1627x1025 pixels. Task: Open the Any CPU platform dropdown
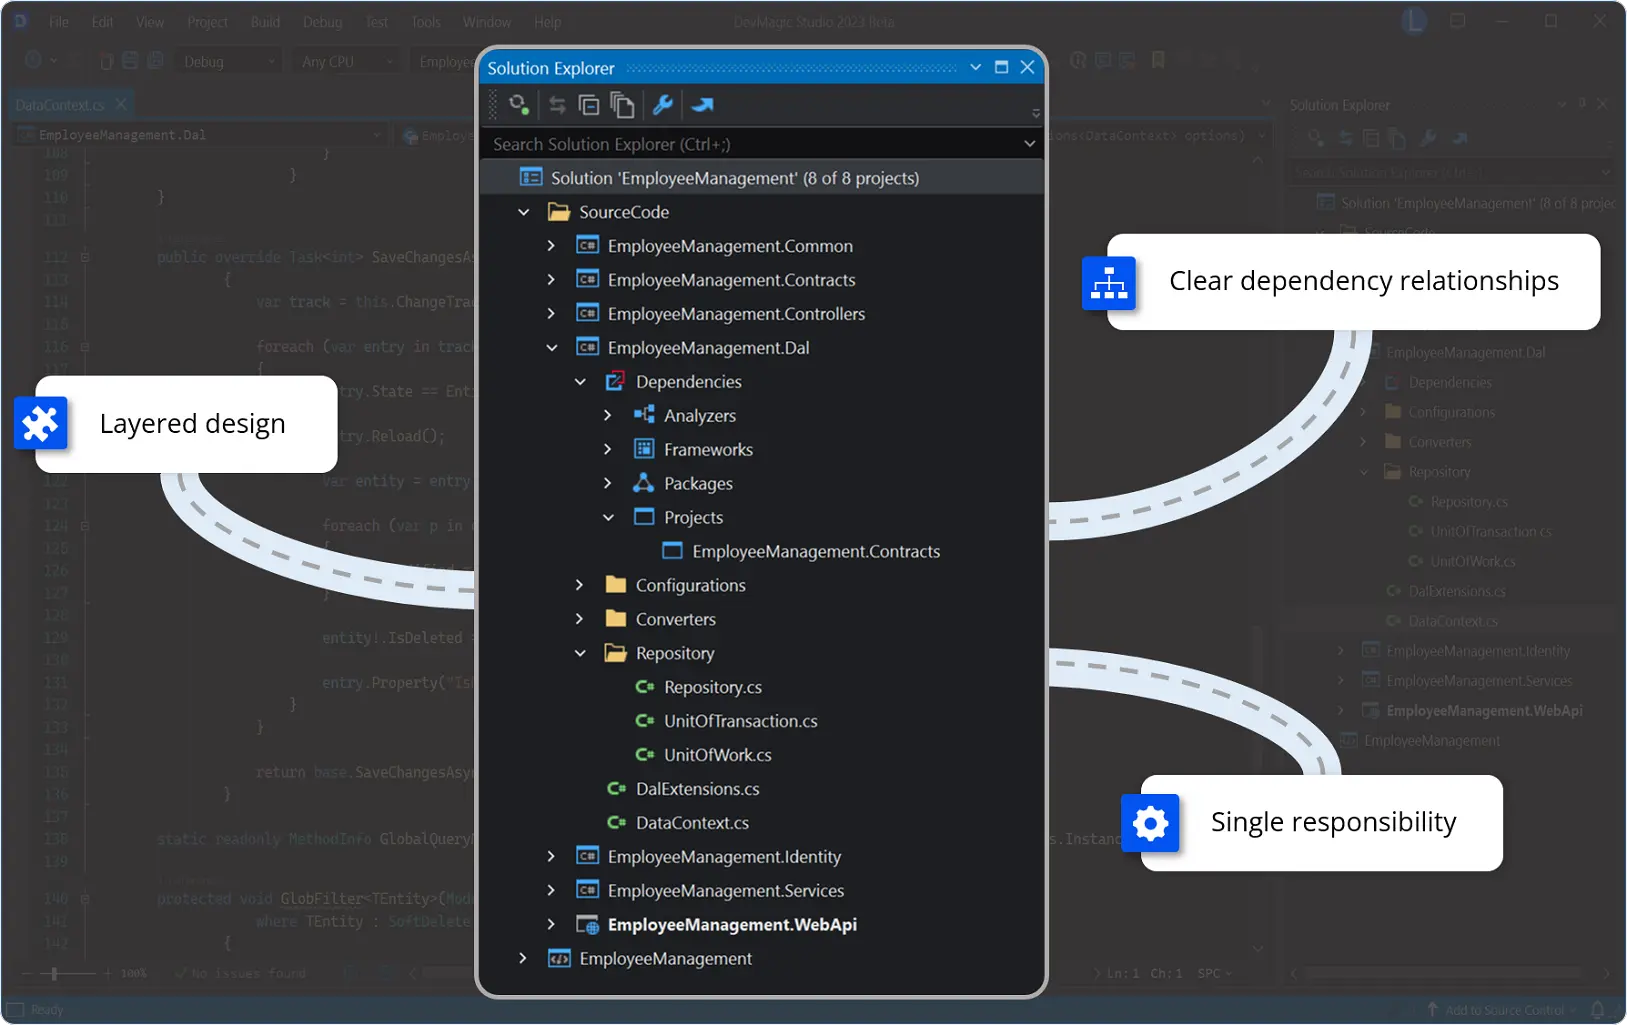(x=345, y=60)
